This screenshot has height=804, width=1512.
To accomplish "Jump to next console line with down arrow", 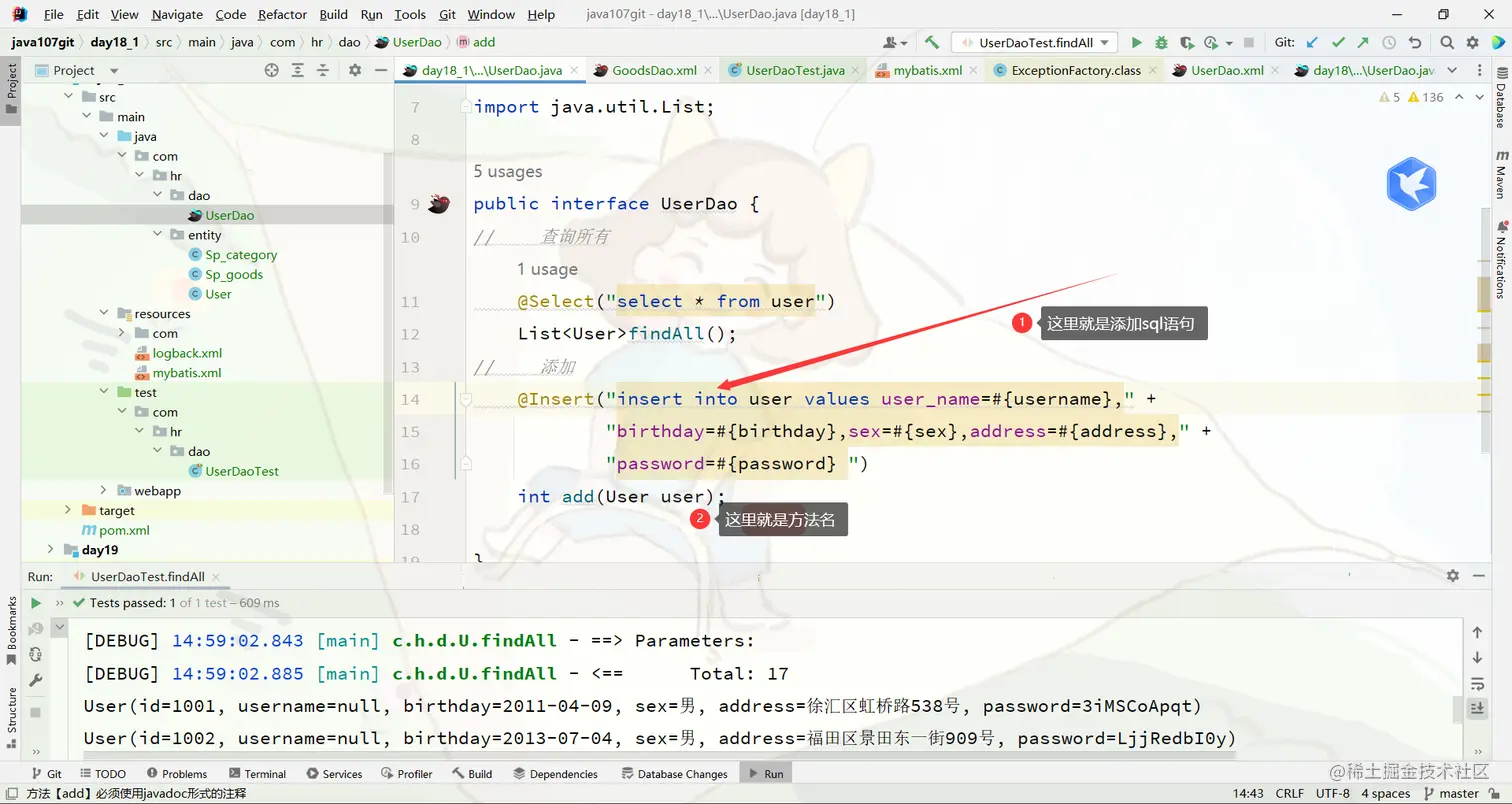I will click(x=1477, y=658).
